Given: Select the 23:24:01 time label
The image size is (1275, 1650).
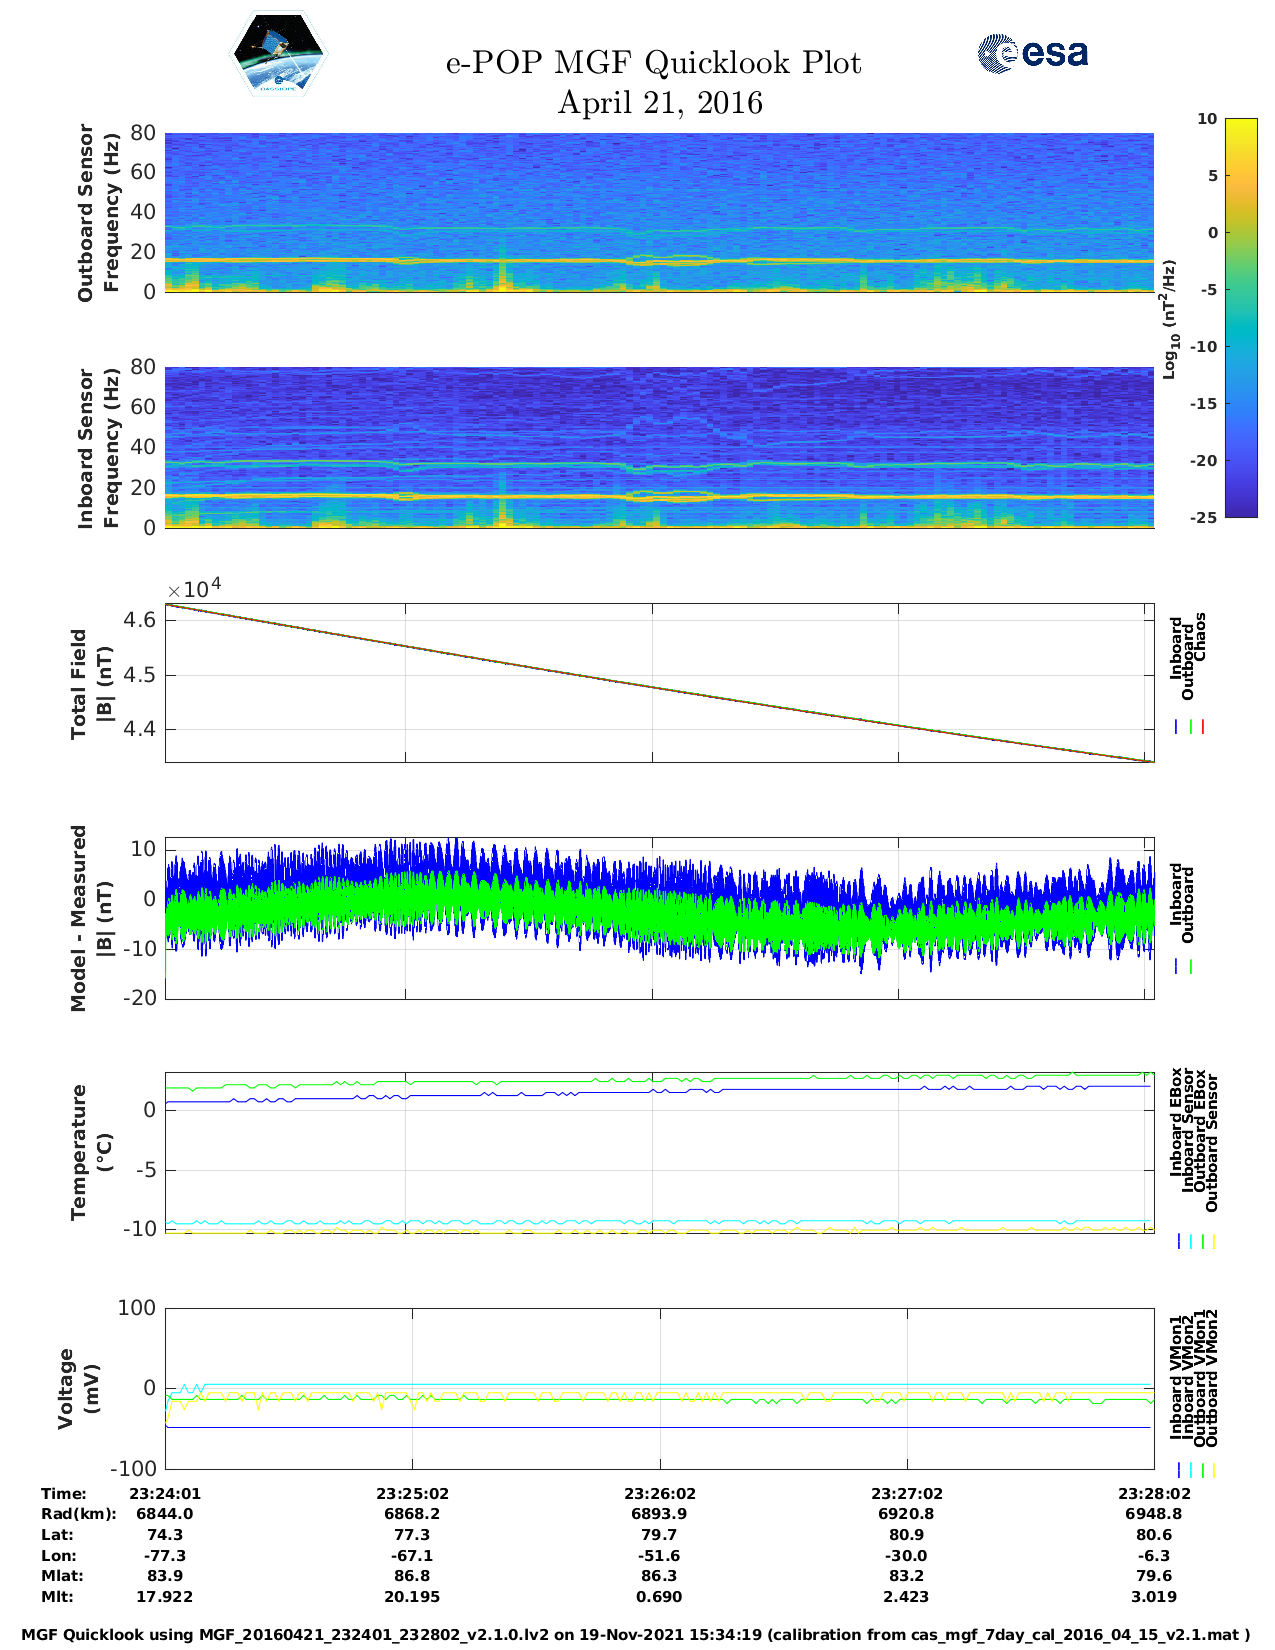Looking at the screenshot, I should 165,1493.
